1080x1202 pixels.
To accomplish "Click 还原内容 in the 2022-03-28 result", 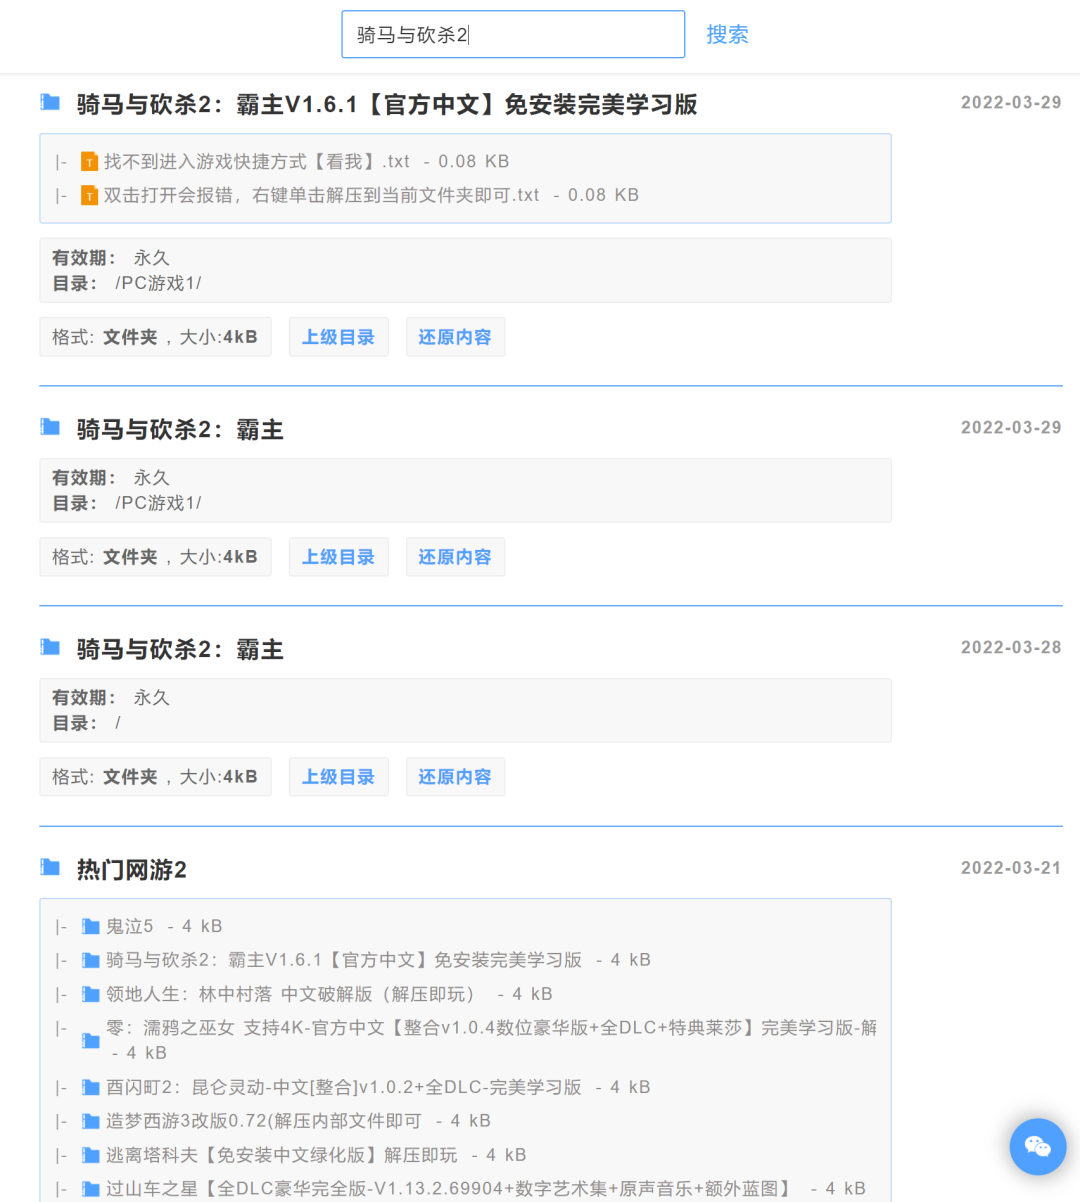I will tap(455, 777).
